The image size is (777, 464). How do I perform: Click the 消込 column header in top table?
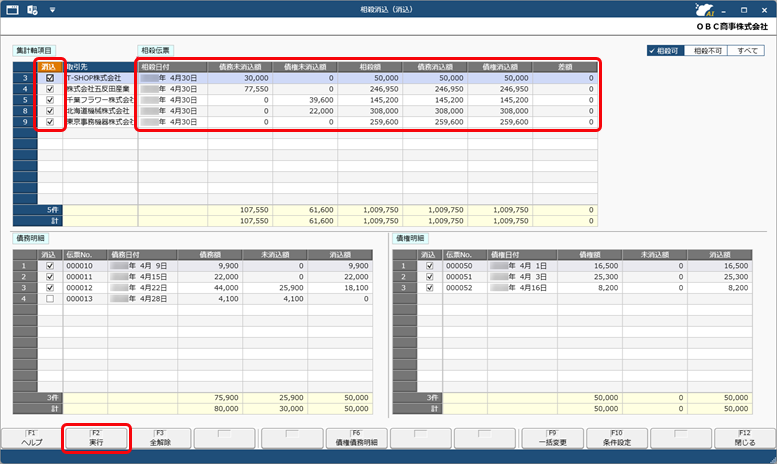(50, 66)
